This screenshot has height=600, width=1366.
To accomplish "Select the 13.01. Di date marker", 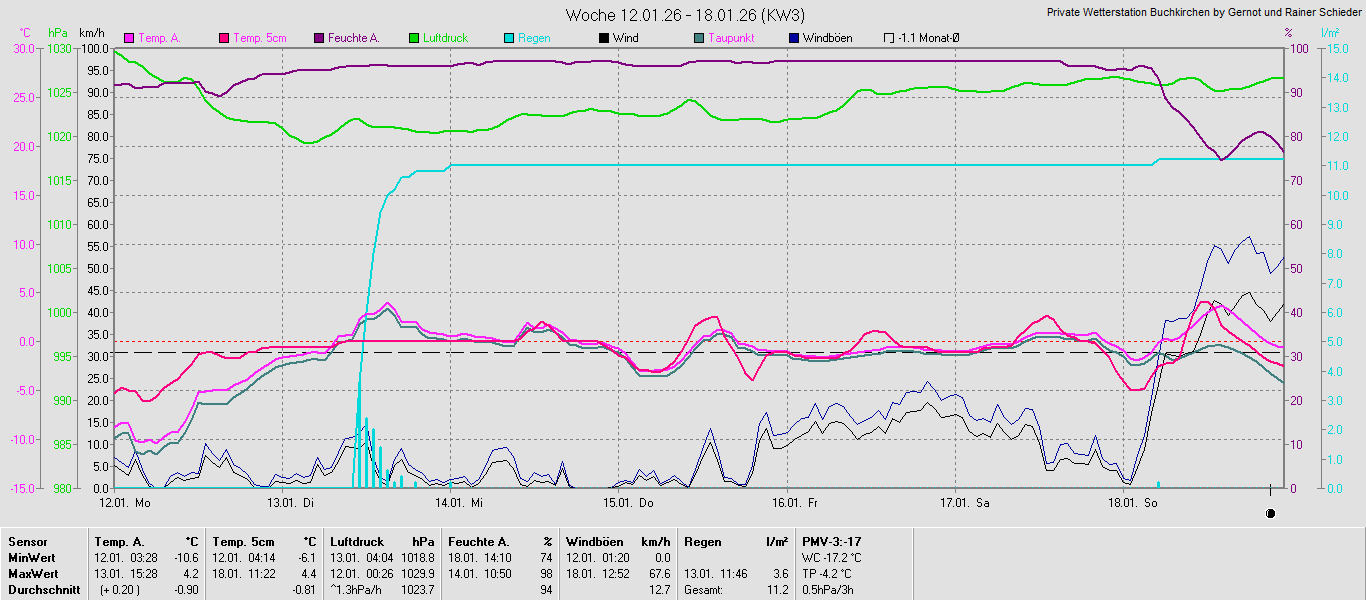I will coord(291,503).
